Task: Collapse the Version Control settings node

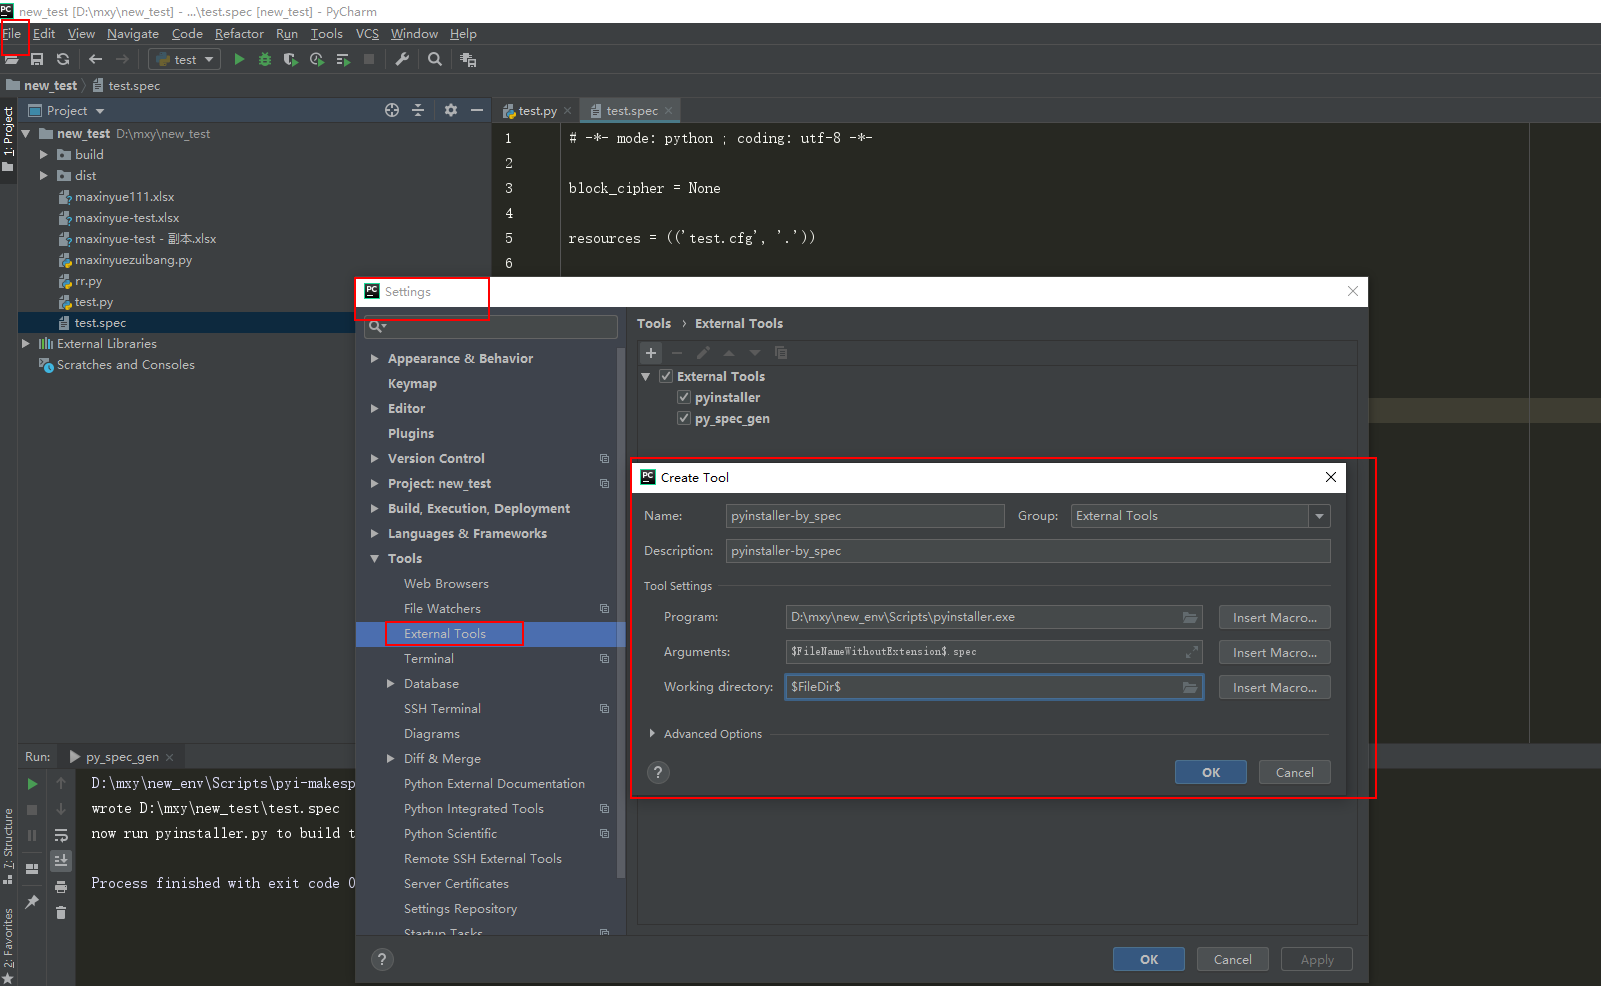Action: tap(375, 458)
